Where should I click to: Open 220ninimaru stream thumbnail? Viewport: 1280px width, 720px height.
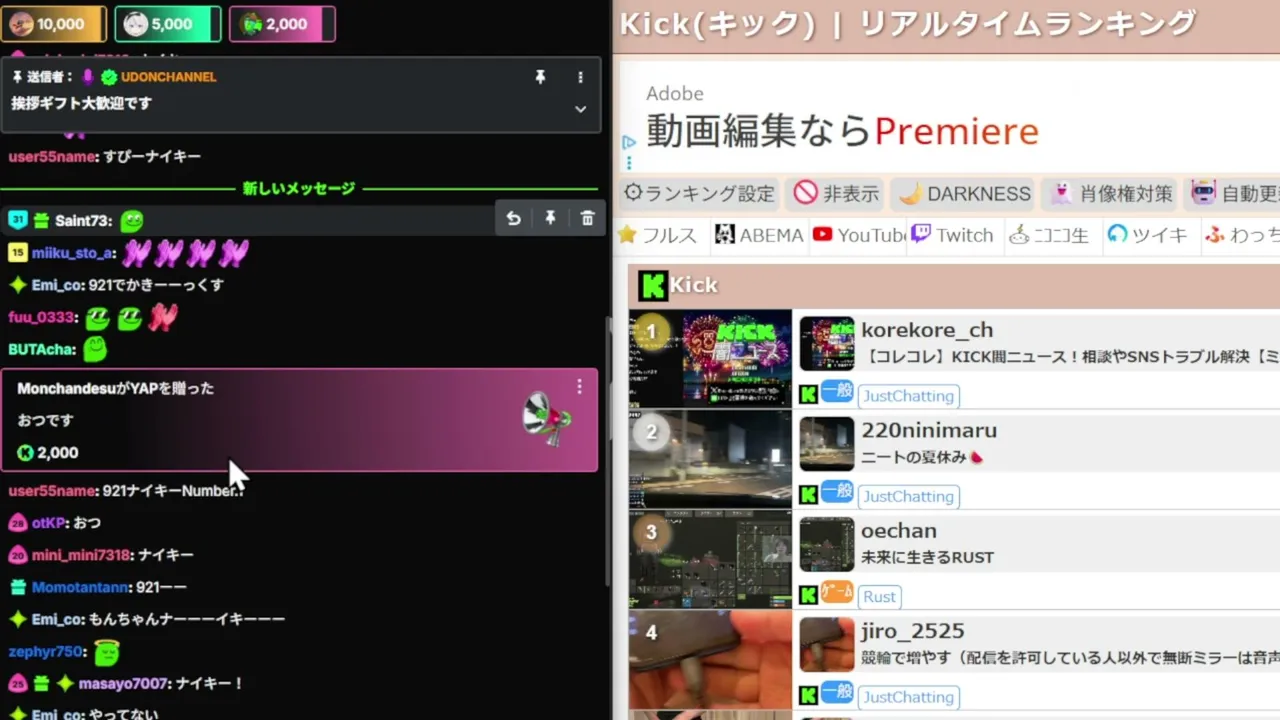coord(710,458)
